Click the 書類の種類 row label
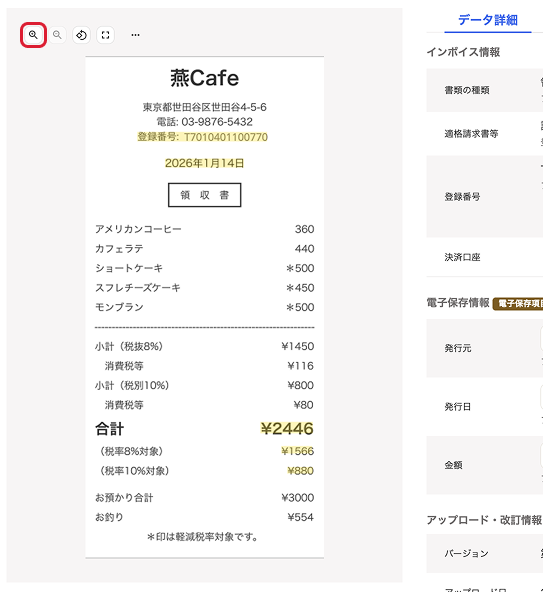This screenshot has height=592, width=543. (467, 90)
